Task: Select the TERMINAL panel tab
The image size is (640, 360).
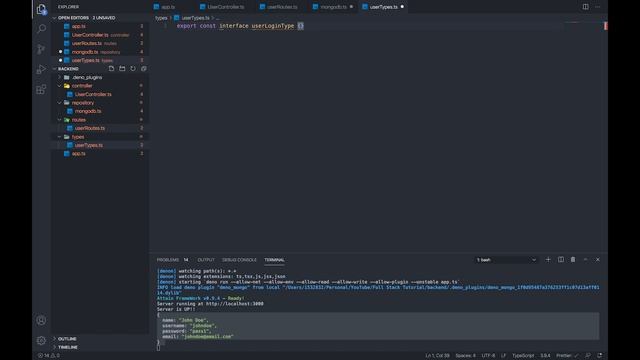Action: [274, 260]
